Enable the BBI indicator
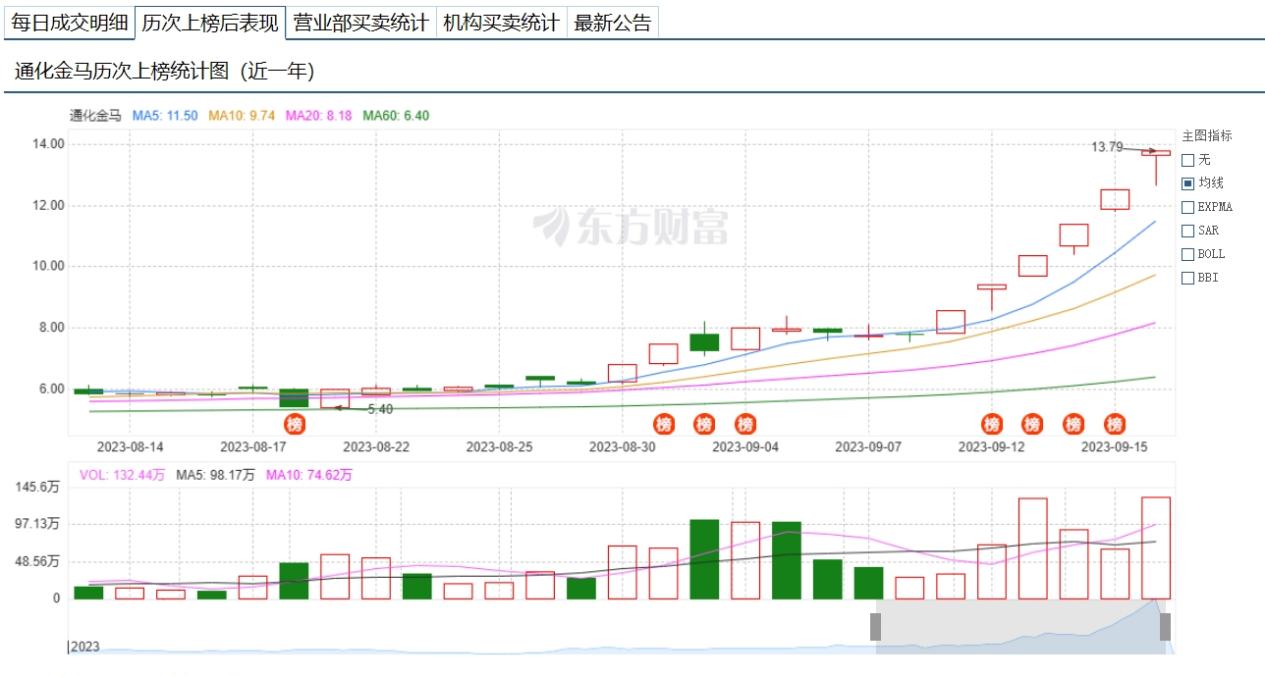1265x676 pixels. click(x=1188, y=277)
